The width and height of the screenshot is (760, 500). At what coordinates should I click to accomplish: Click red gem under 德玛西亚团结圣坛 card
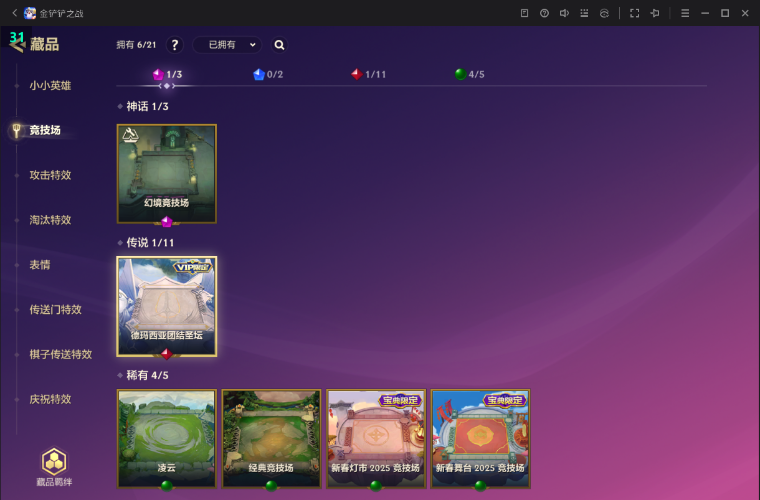tap(167, 354)
